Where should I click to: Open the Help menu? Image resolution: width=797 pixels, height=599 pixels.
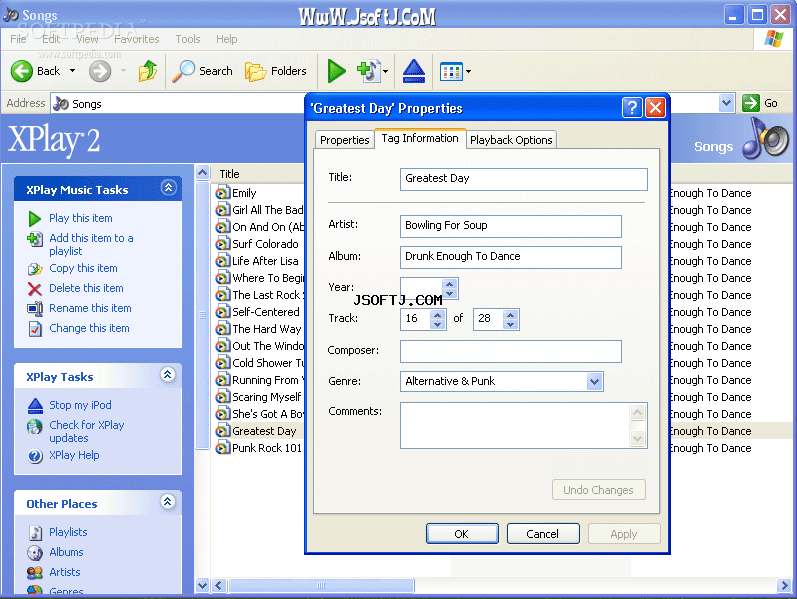pyautogui.click(x=226, y=39)
